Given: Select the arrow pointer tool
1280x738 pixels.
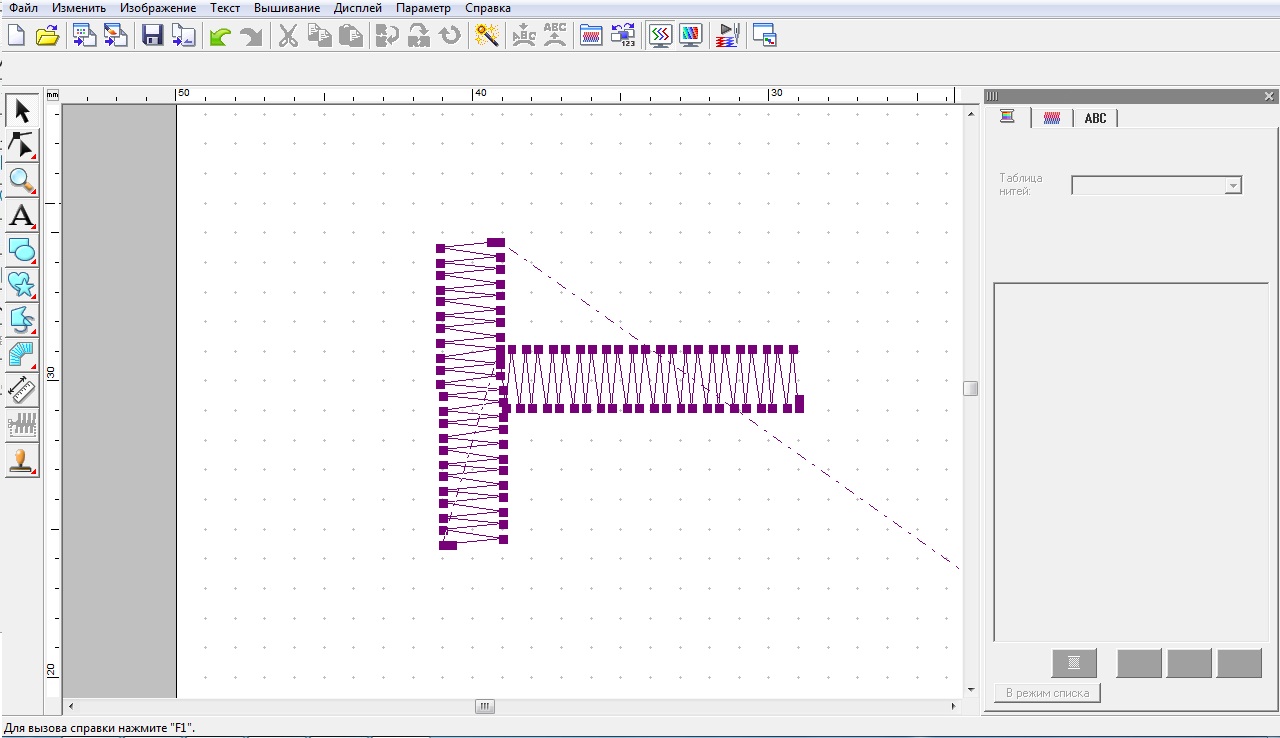Looking at the screenshot, I should pyautogui.click(x=22, y=111).
